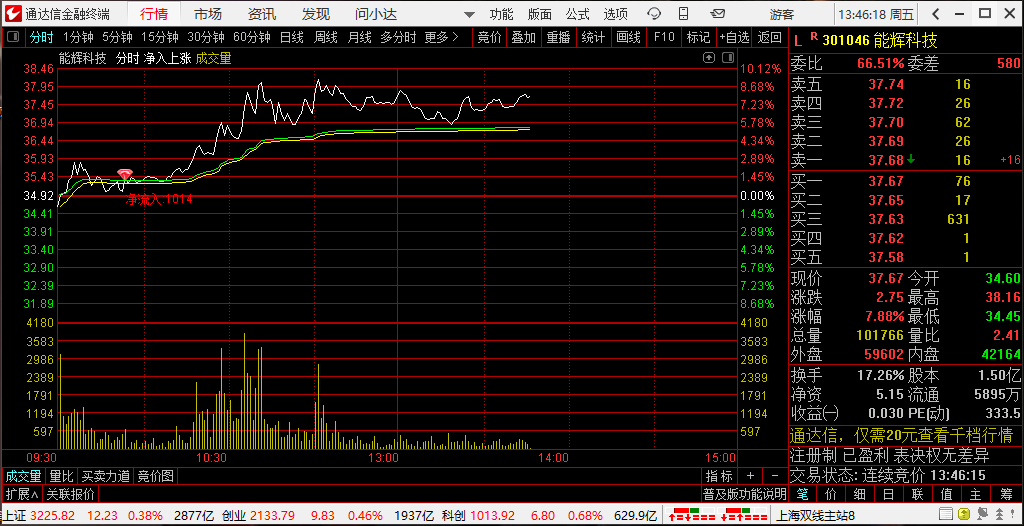Expand the 扩展 panel
Image resolution: width=1024 pixels, height=526 pixels.
tap(22, 493)
